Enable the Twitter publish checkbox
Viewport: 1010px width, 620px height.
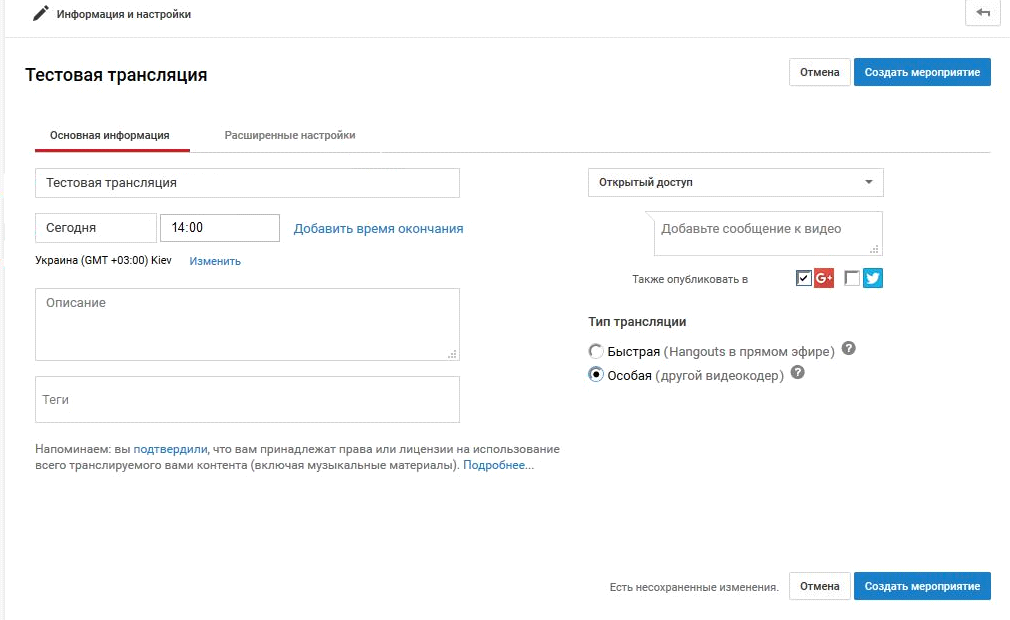coord(852,279)
